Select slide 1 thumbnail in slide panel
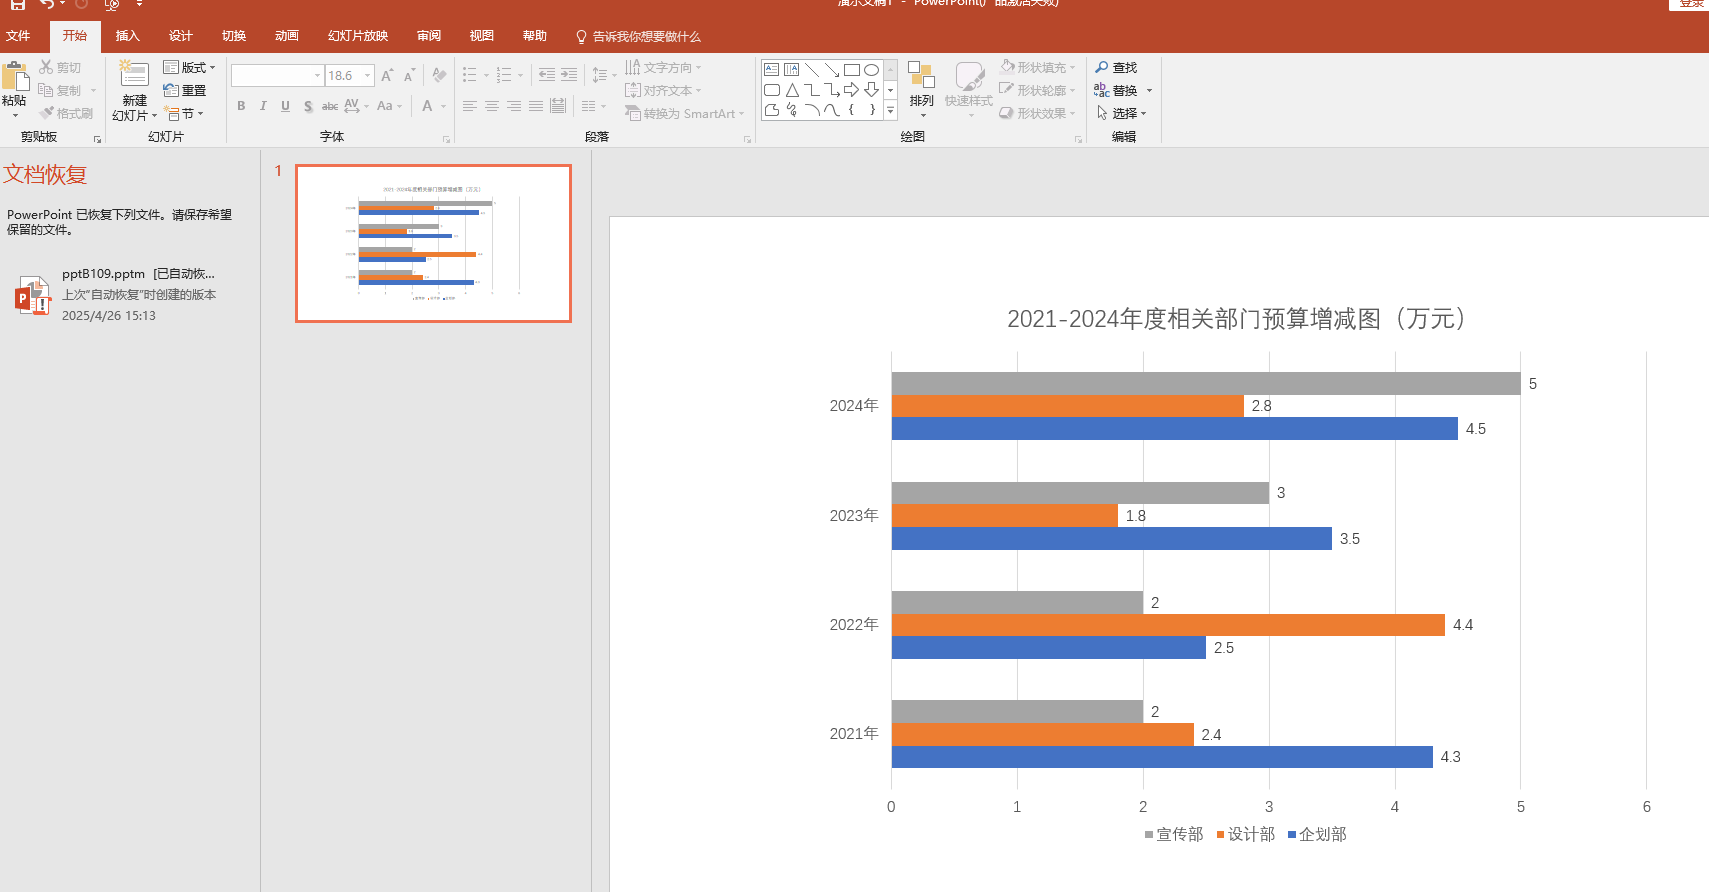Screen dimensions: 1709x892 pos(433,243)
